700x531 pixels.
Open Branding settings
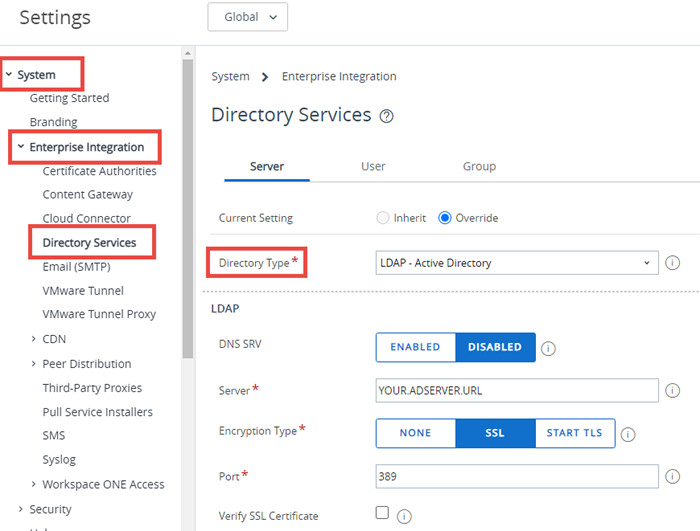(54, 122)
